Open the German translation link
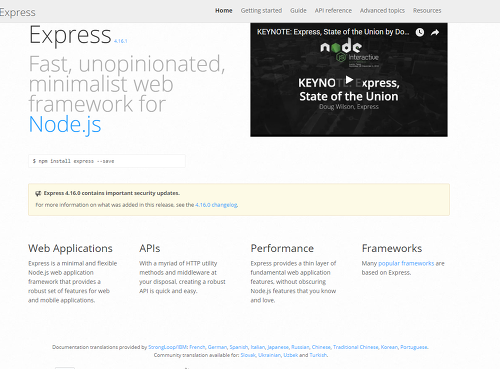Image resolution: width=500 pixels, height=369 pixels. [x=217, y=347]
